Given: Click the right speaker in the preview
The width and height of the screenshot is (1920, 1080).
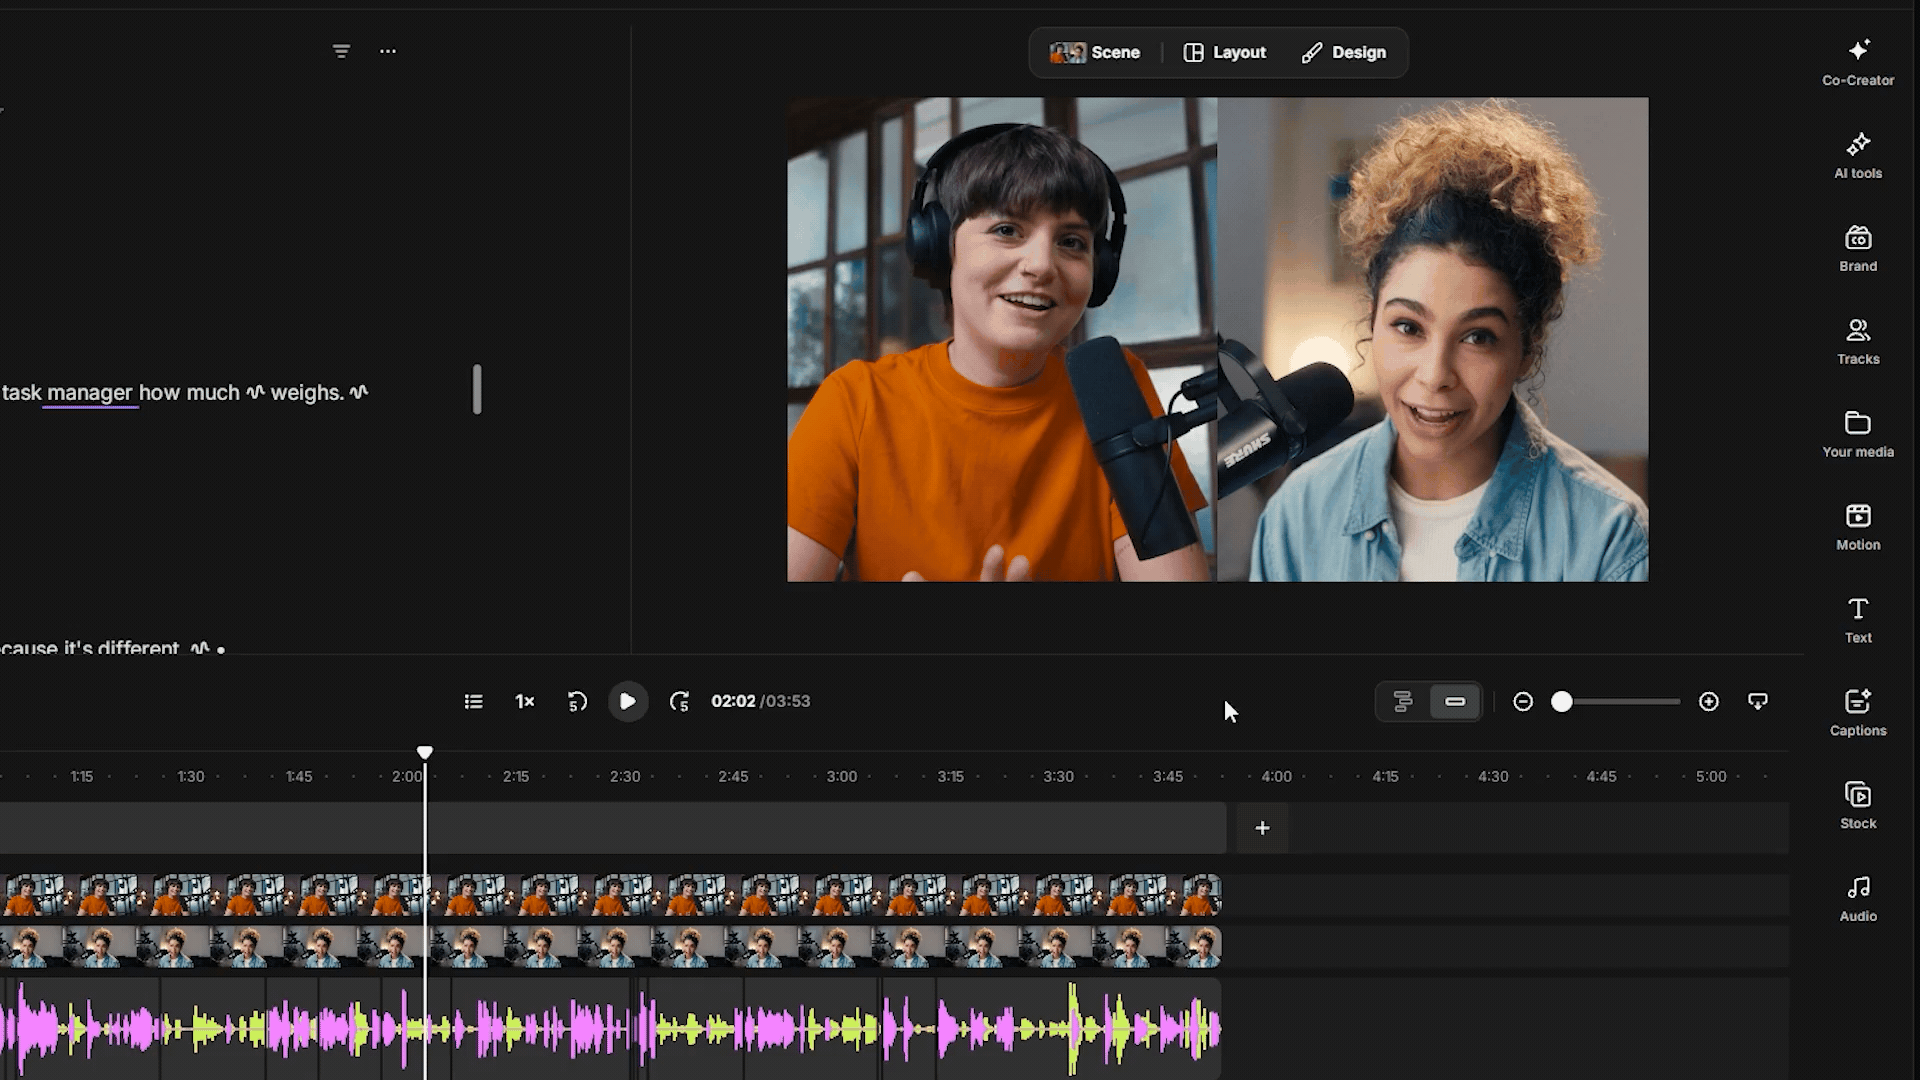Looking at the screenshot, I should pos(1433,339).
